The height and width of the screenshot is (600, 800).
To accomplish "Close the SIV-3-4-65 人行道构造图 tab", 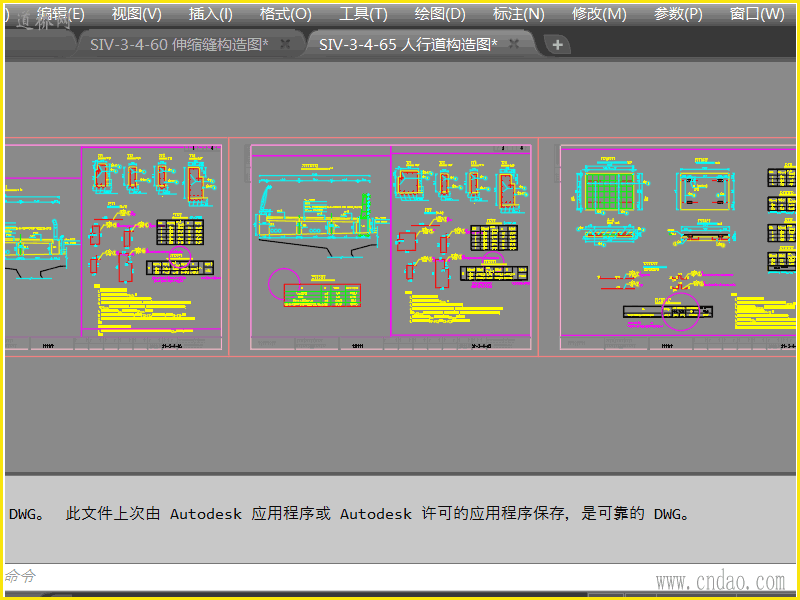I will pos(514,44).
